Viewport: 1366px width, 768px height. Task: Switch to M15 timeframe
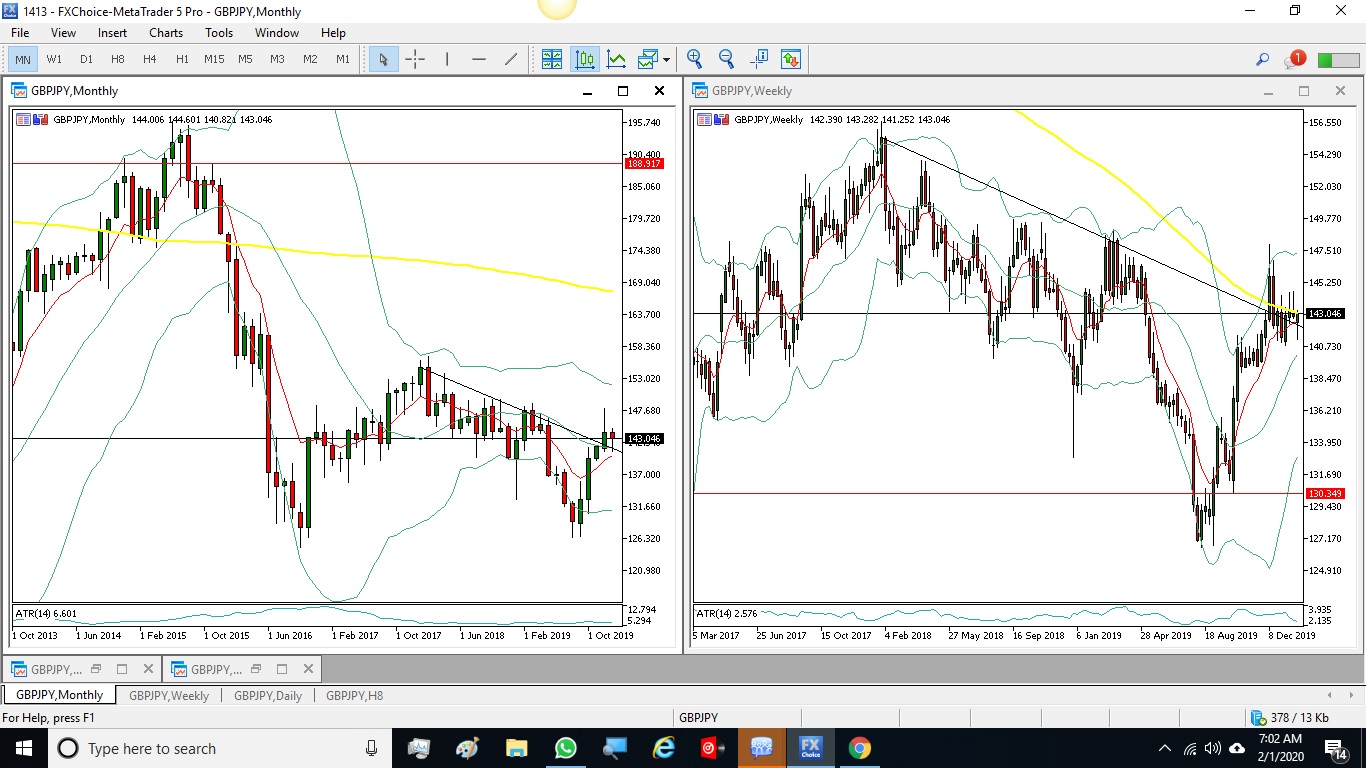pyautogui.click(x=214, y=60)
